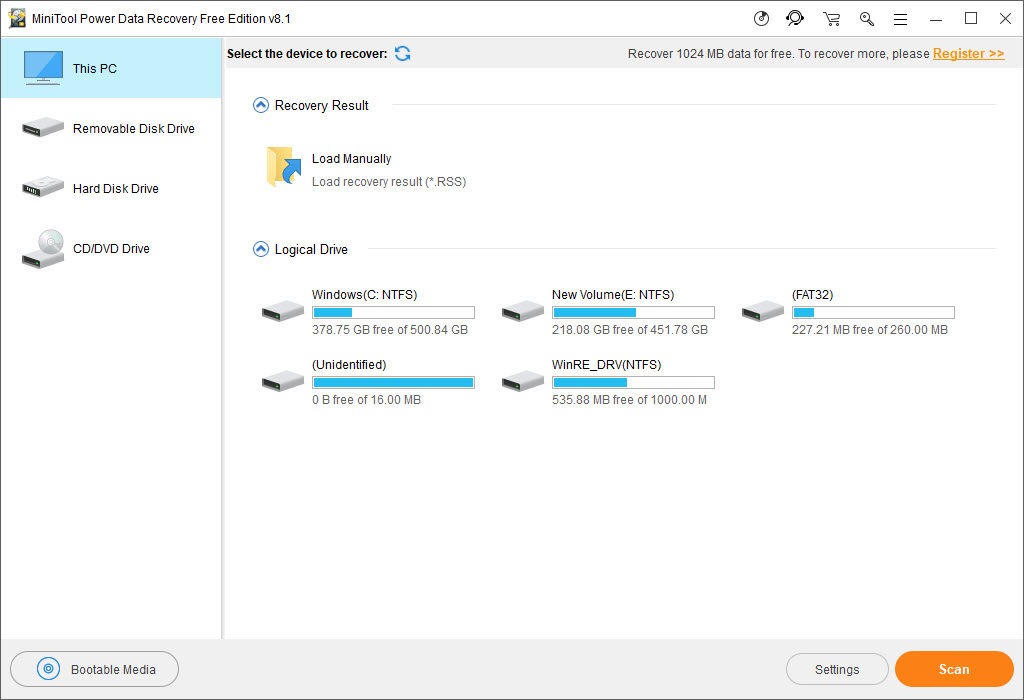
Task: Collapse the Recovery Result section
Action: tap(261, 105)
